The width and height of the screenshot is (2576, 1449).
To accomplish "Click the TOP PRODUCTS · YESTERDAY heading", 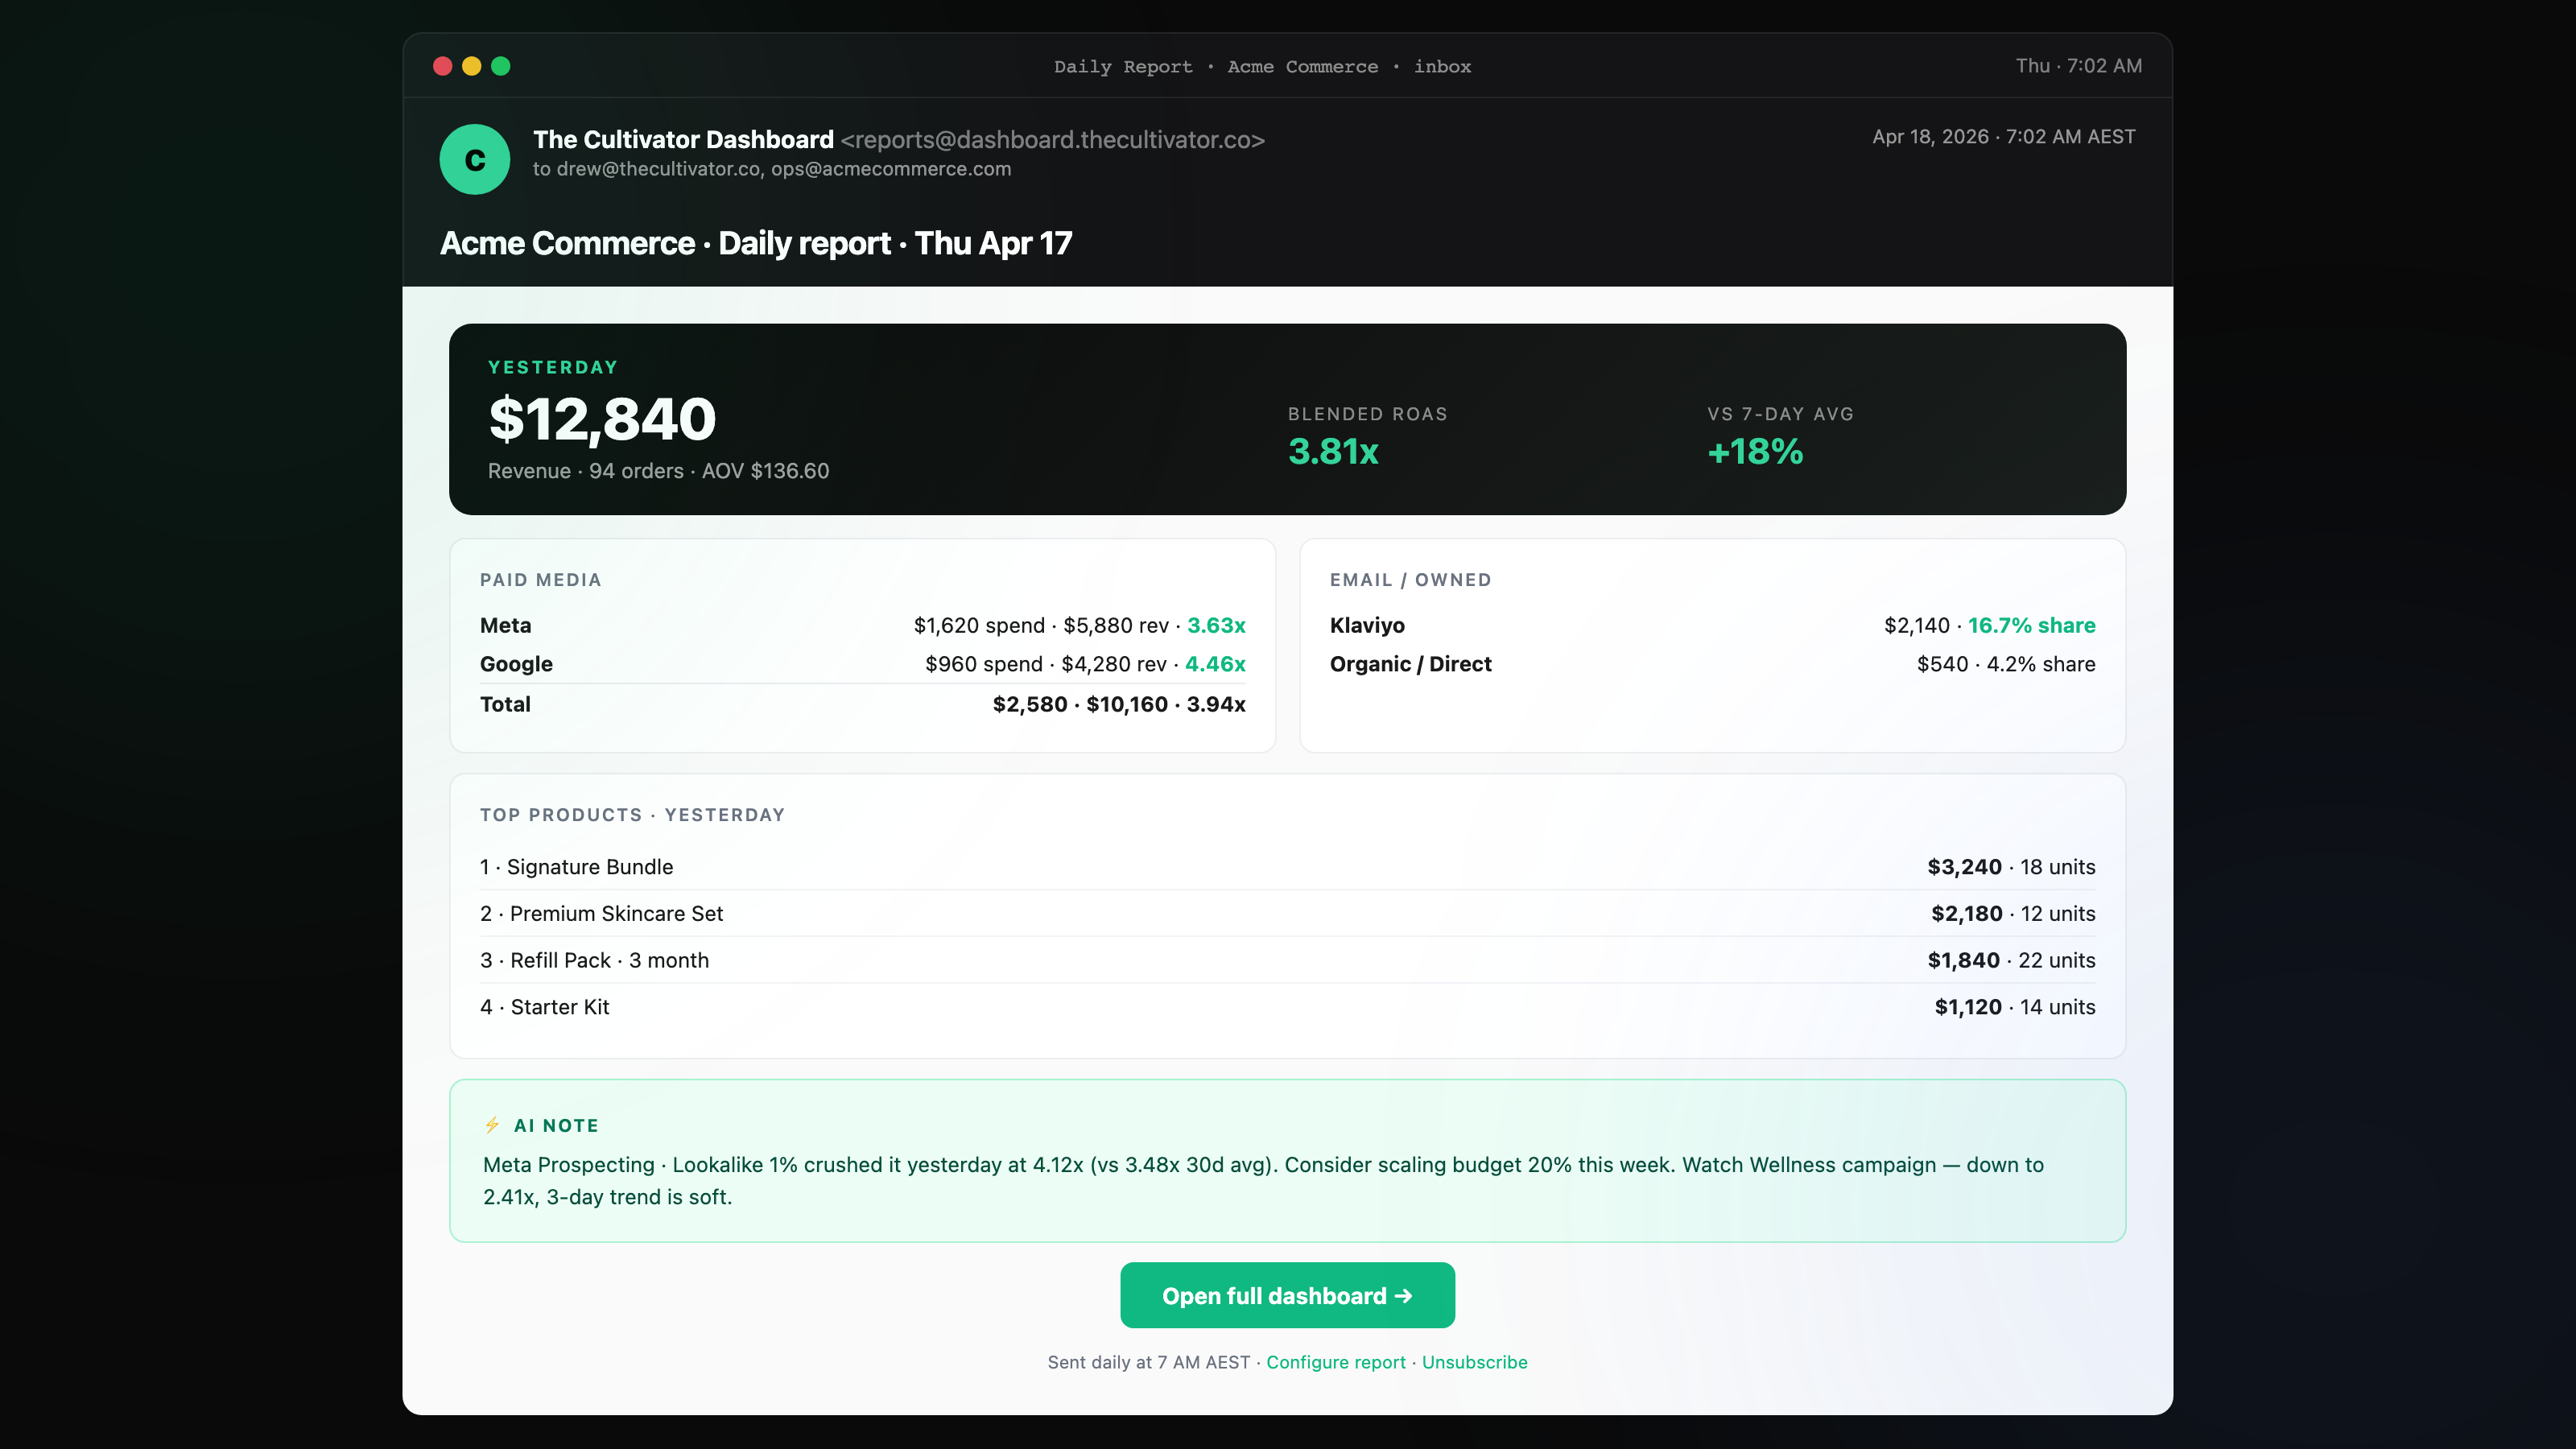I will point(632,815).
